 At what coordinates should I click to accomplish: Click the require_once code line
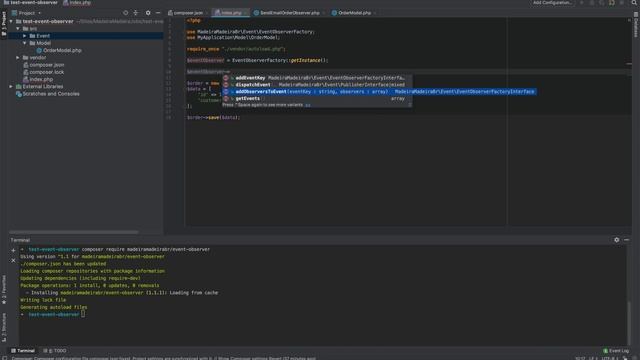236,49
